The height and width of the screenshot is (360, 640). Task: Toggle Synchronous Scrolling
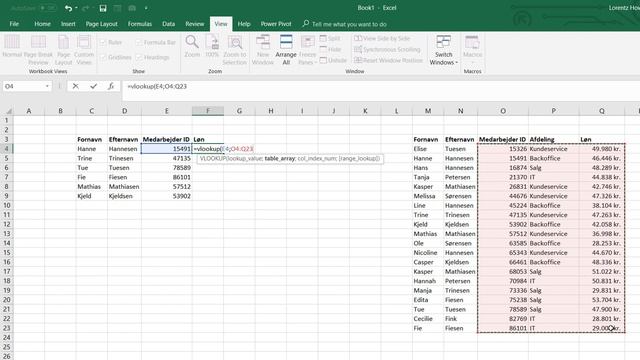[x=387, y=49]
